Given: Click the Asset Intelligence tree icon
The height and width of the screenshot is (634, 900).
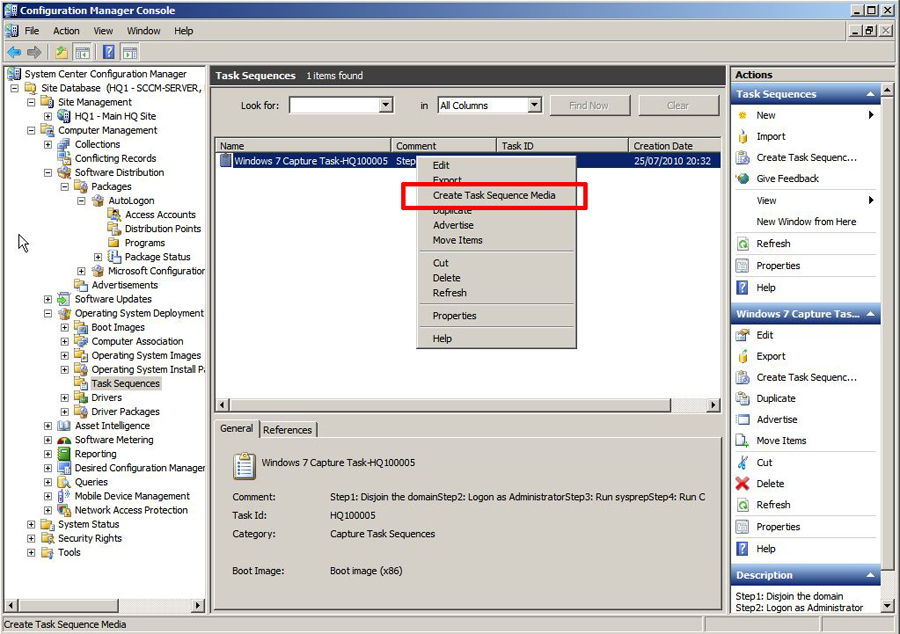Looking at the screenshot, I should (x=64, y=426).
